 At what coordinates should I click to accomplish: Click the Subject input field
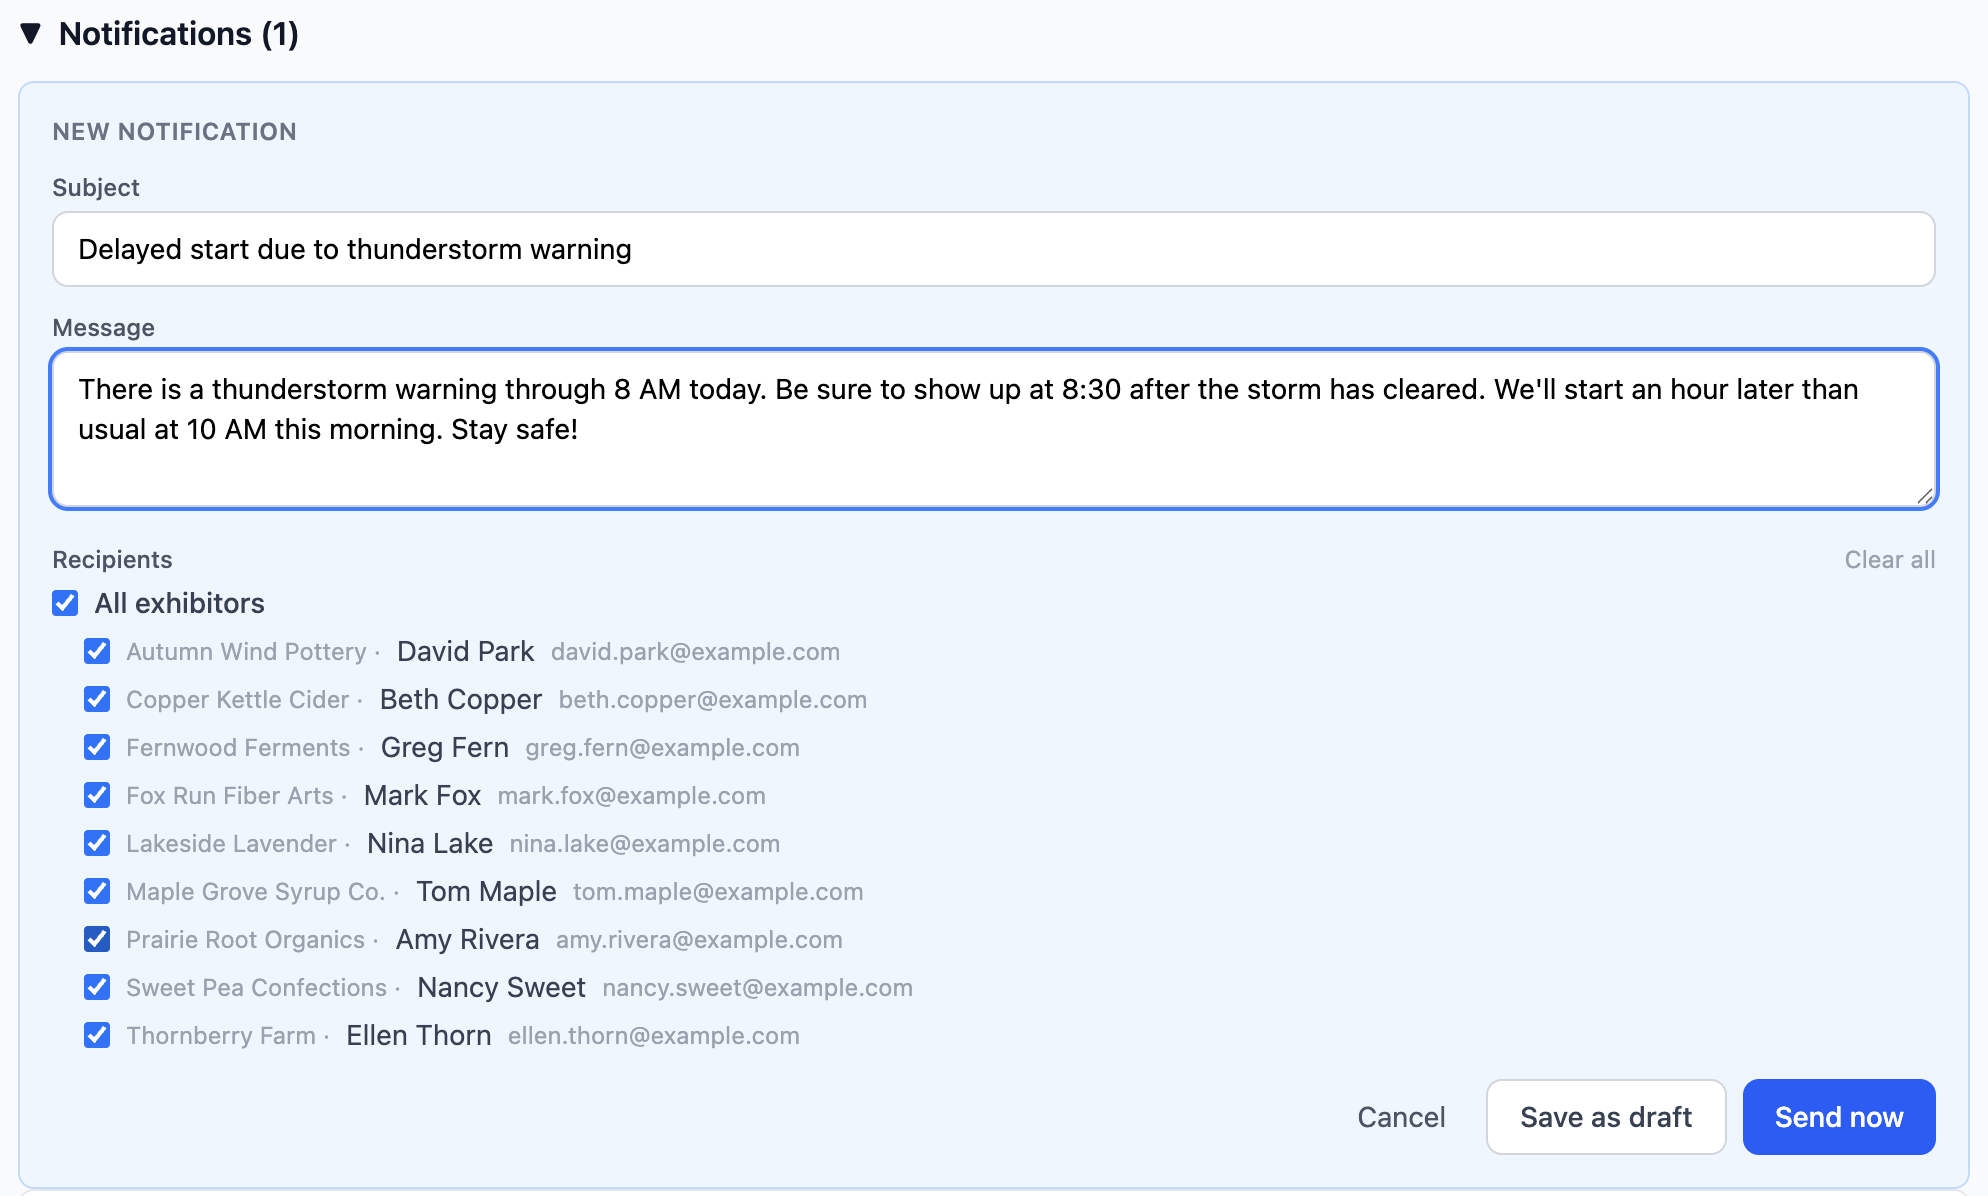coord(993,249)
